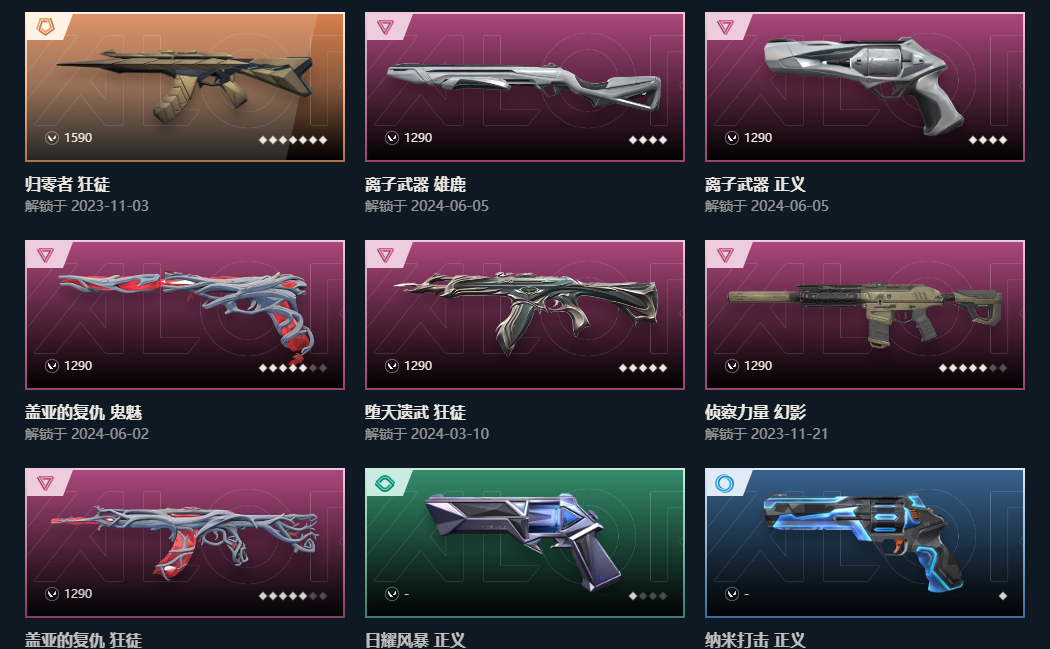Click upgrade level diamonds on 归零者 狂徒

point(293,140)
